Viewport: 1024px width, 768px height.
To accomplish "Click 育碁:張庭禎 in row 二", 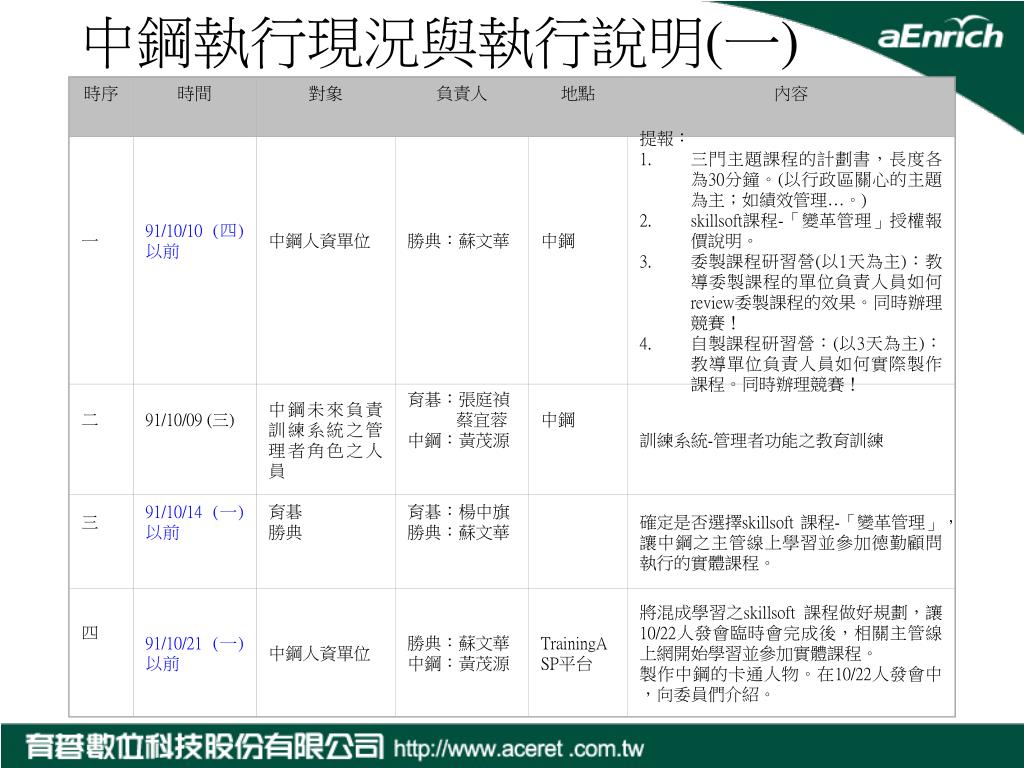I will click(x=458, y=400).
